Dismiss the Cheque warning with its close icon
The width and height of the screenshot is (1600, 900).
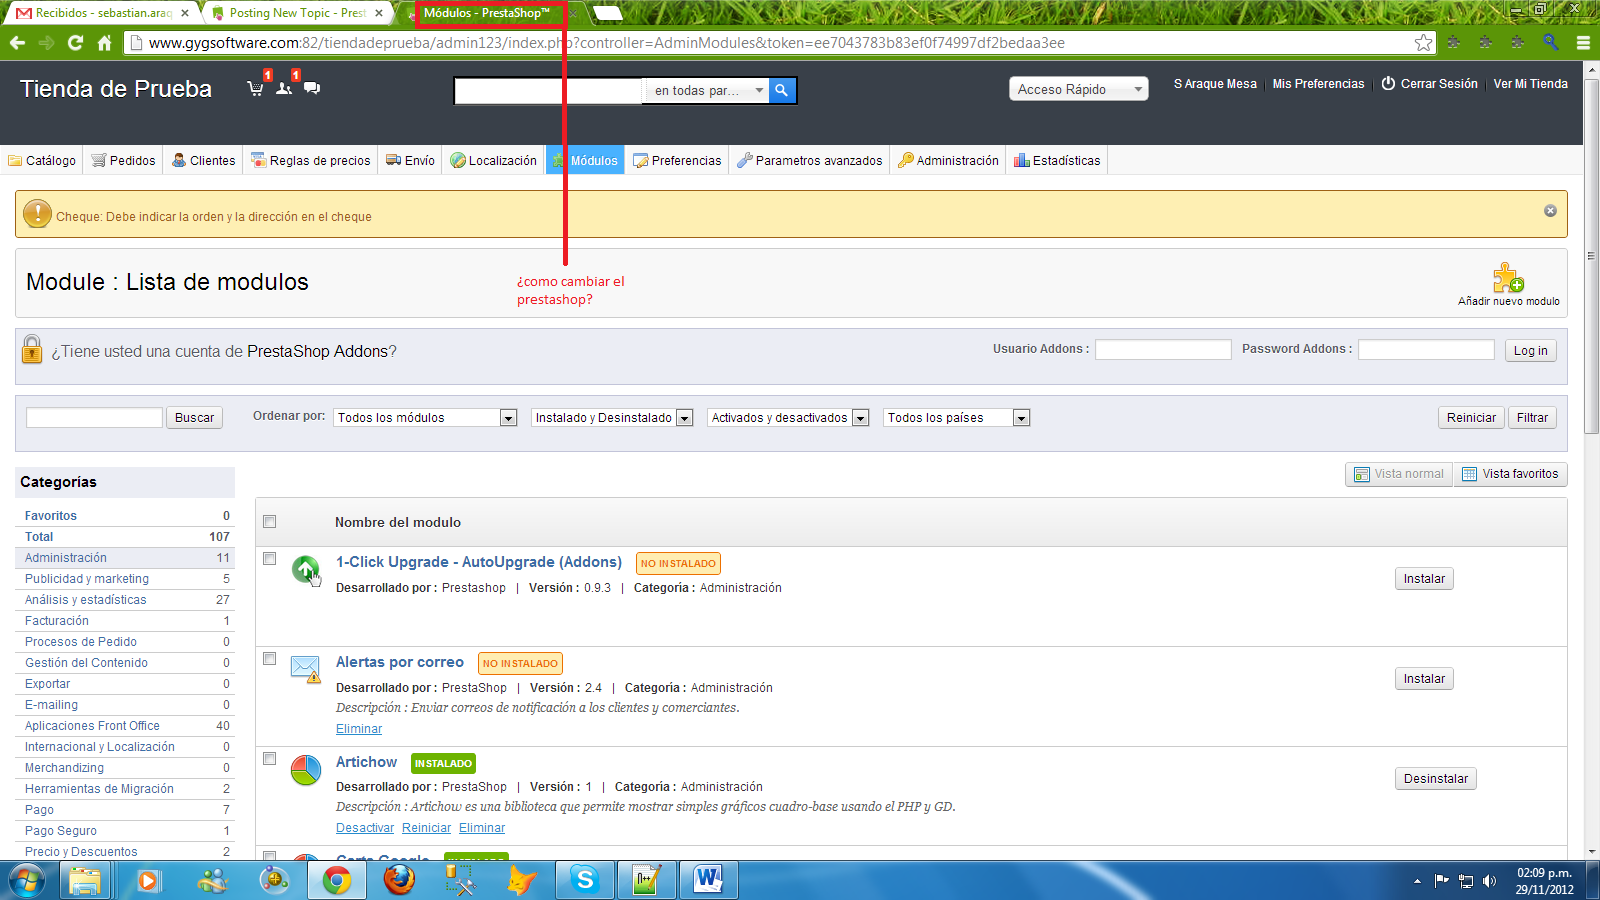click(1550, 211)
